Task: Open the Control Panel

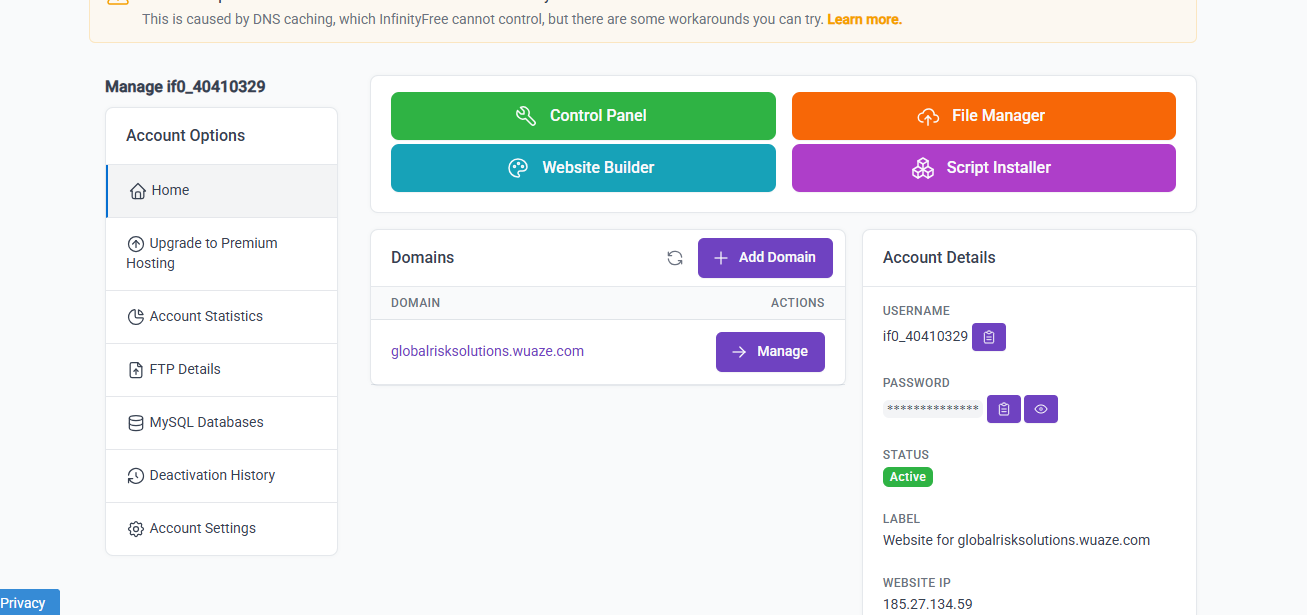Action: point(583,116)
